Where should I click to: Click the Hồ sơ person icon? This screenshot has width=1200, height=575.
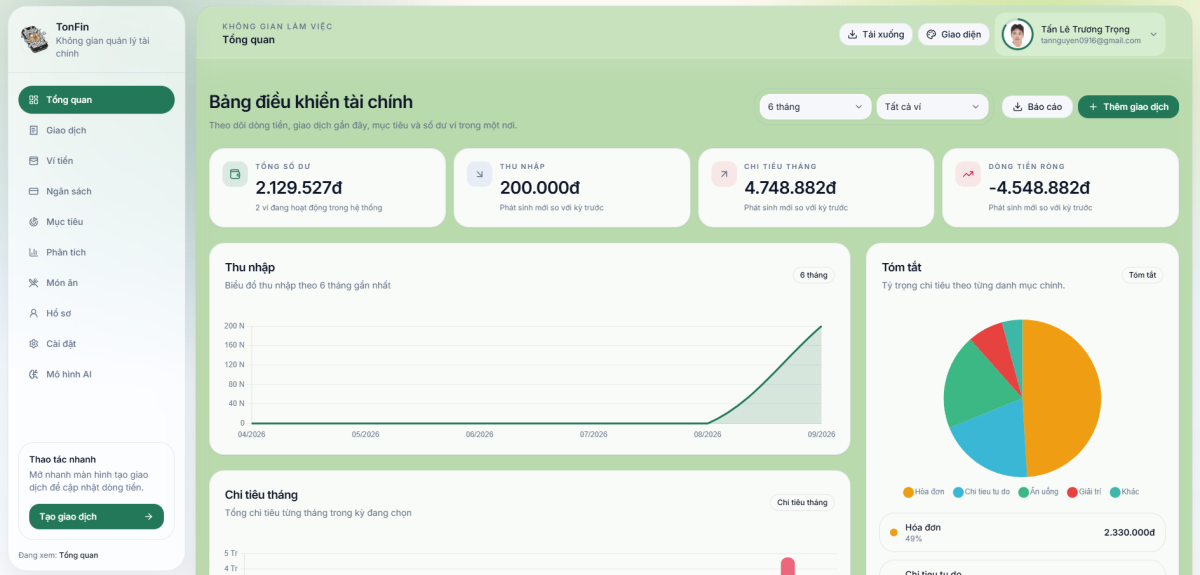point(33,313)
